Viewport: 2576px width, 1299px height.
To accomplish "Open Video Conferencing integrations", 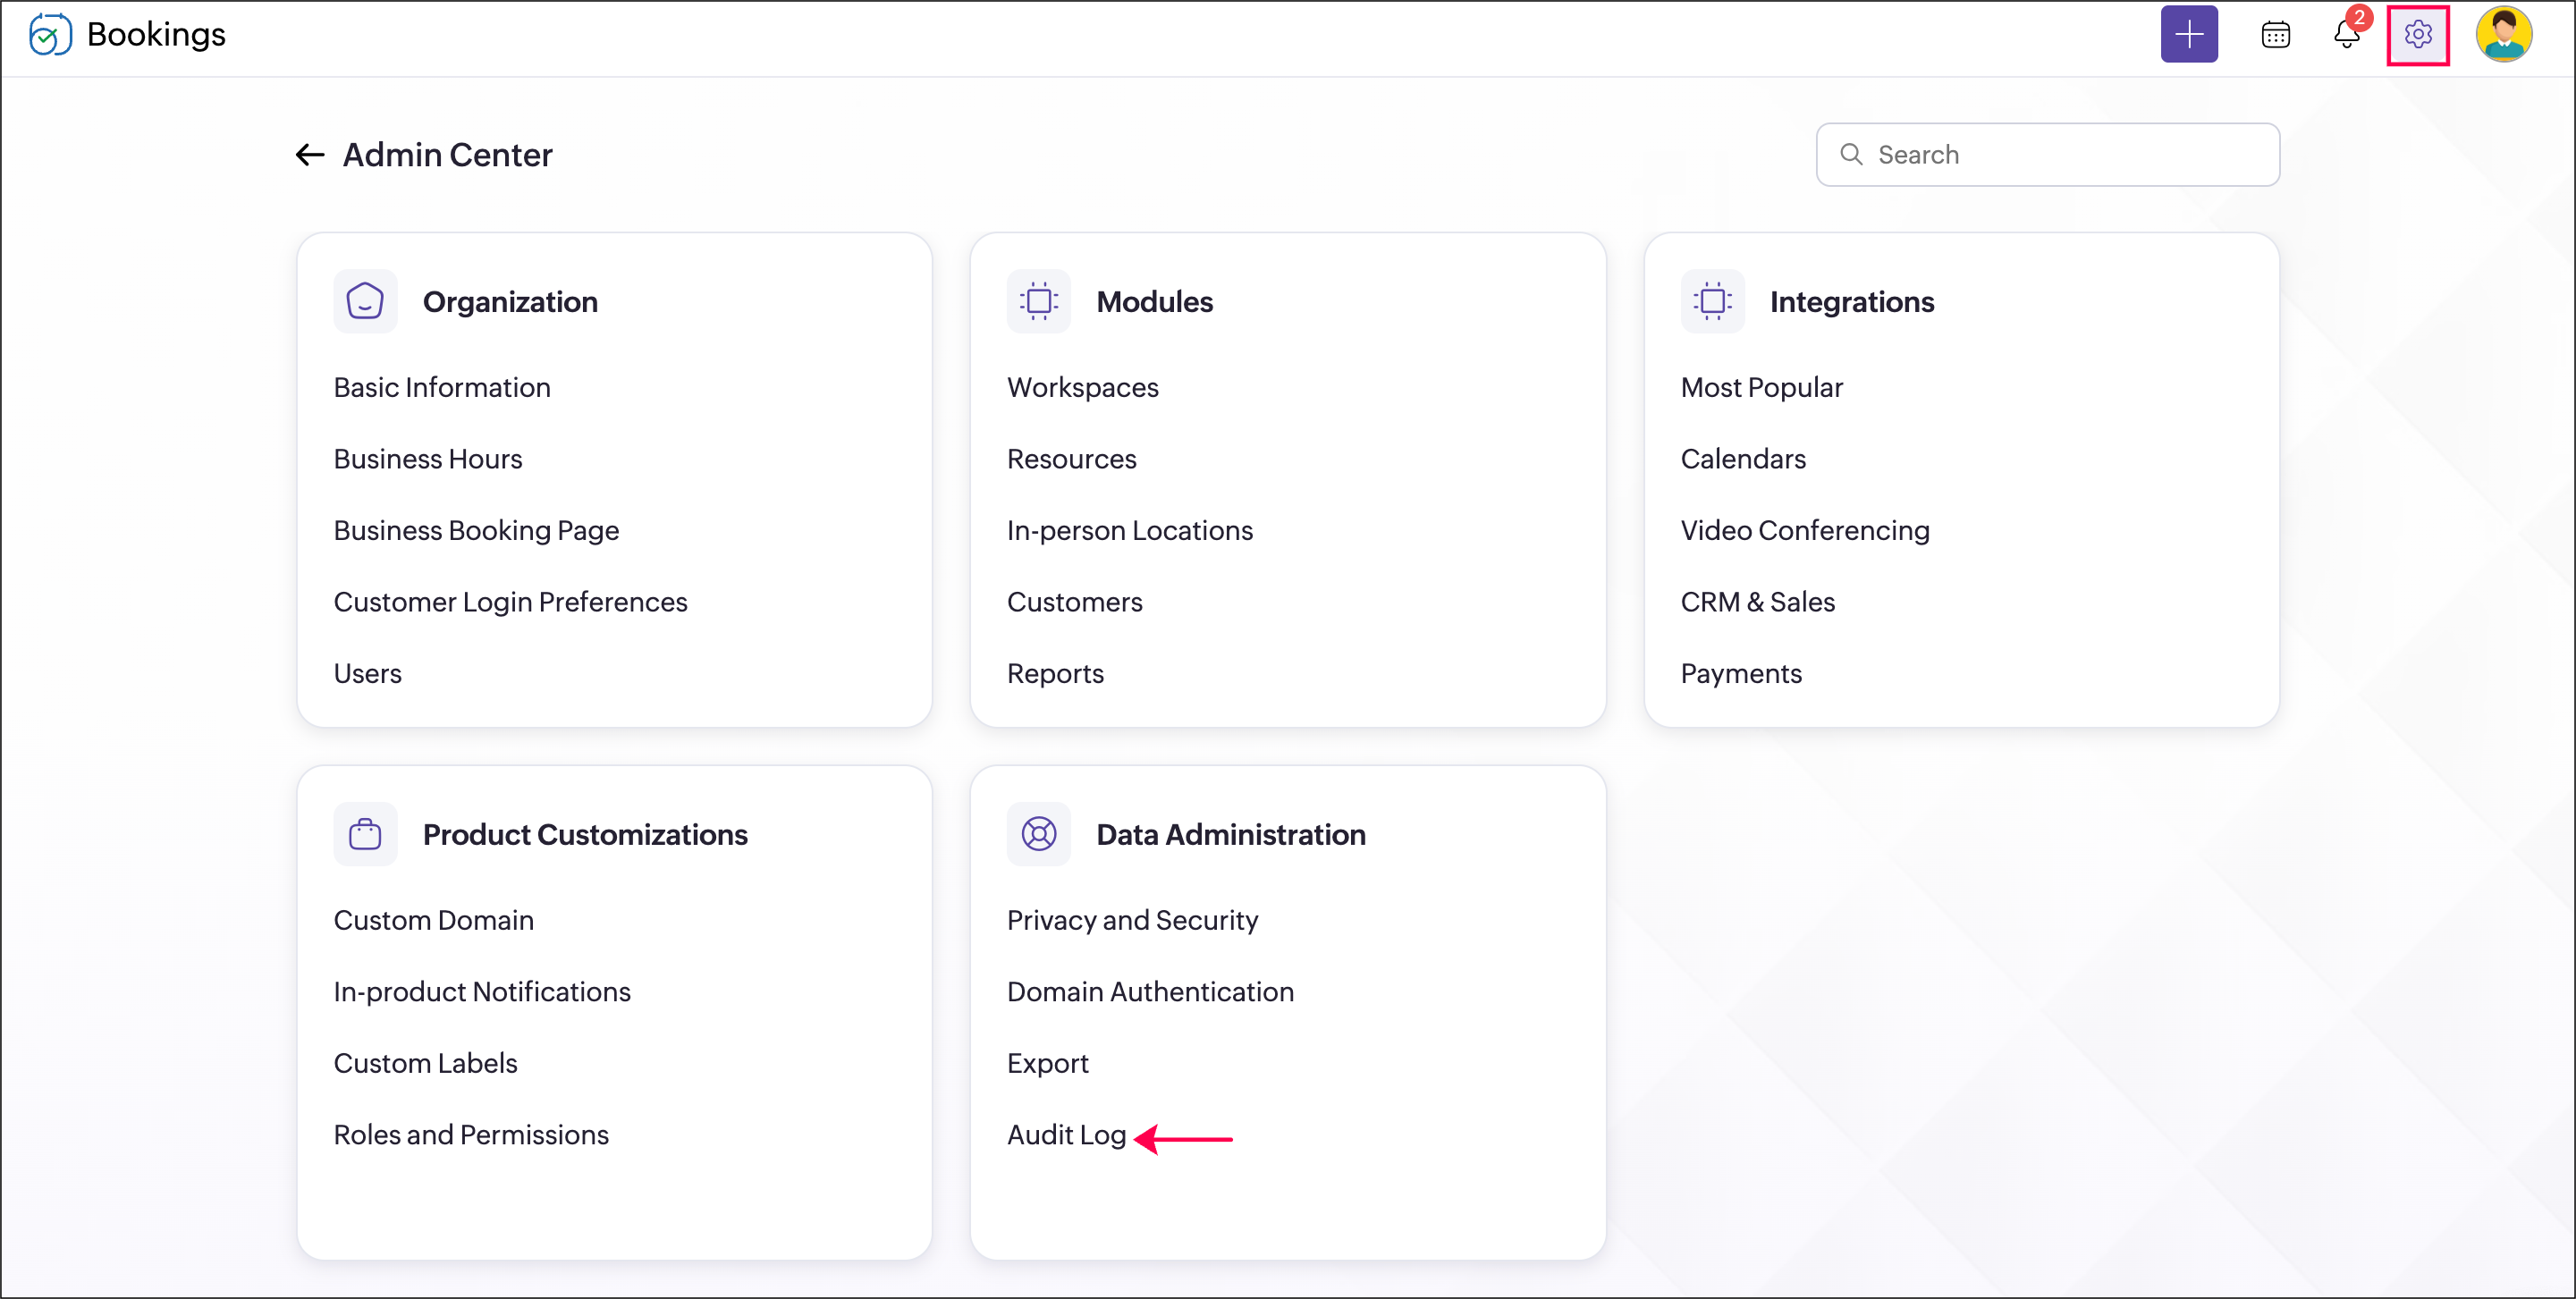I will point(1804,531).
